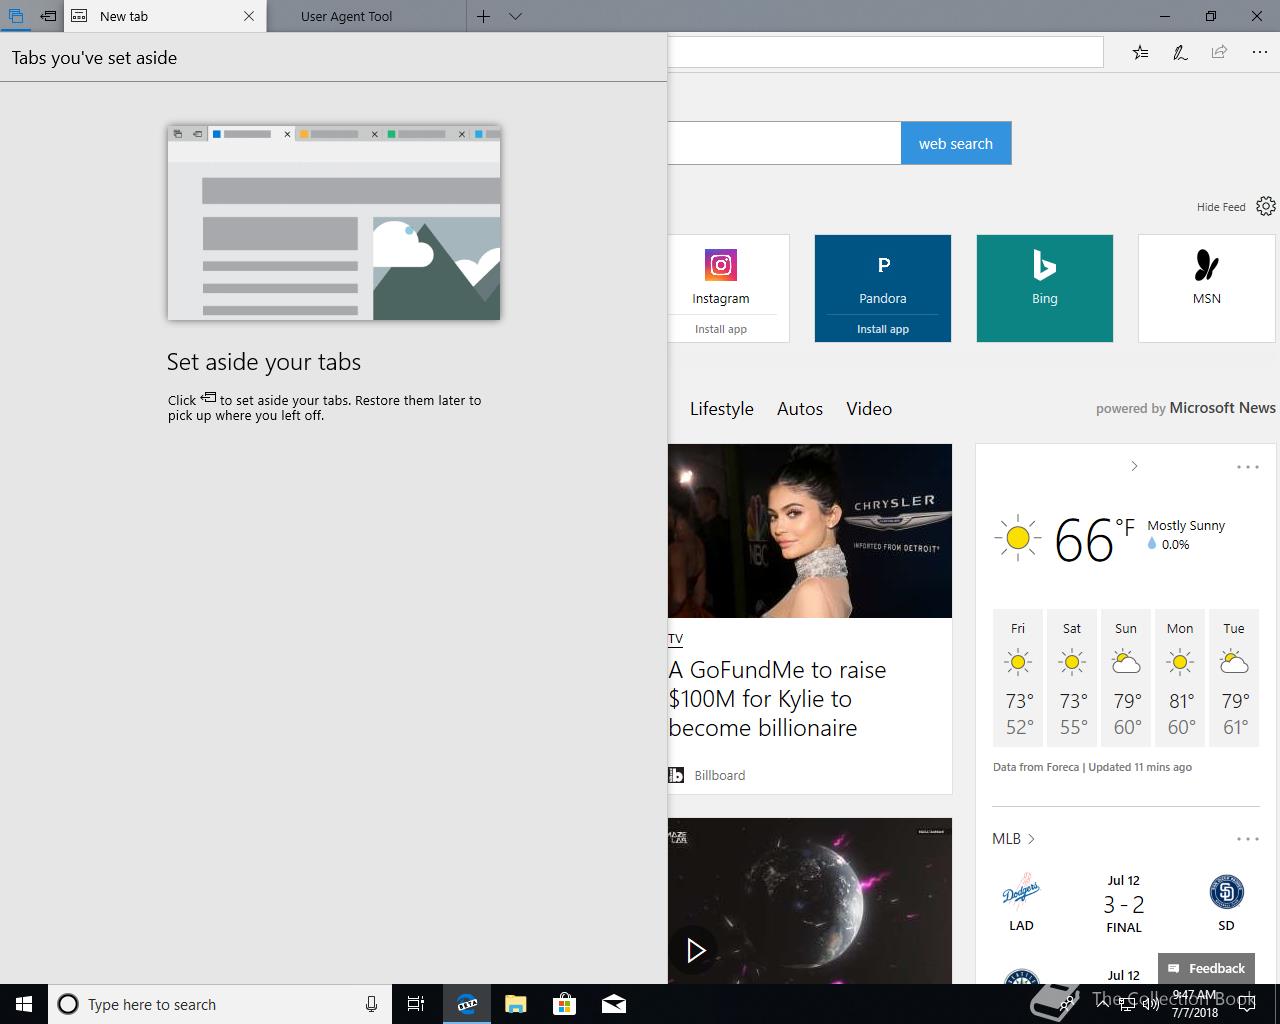
Task: Close the New tab tab
Action: coord(249,16)
